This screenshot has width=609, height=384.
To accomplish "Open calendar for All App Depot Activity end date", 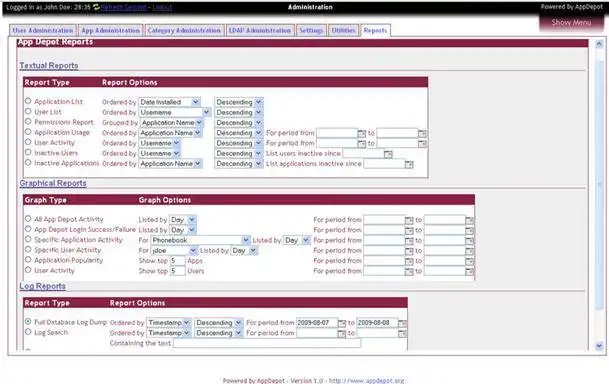I will [x=469, y=220].
